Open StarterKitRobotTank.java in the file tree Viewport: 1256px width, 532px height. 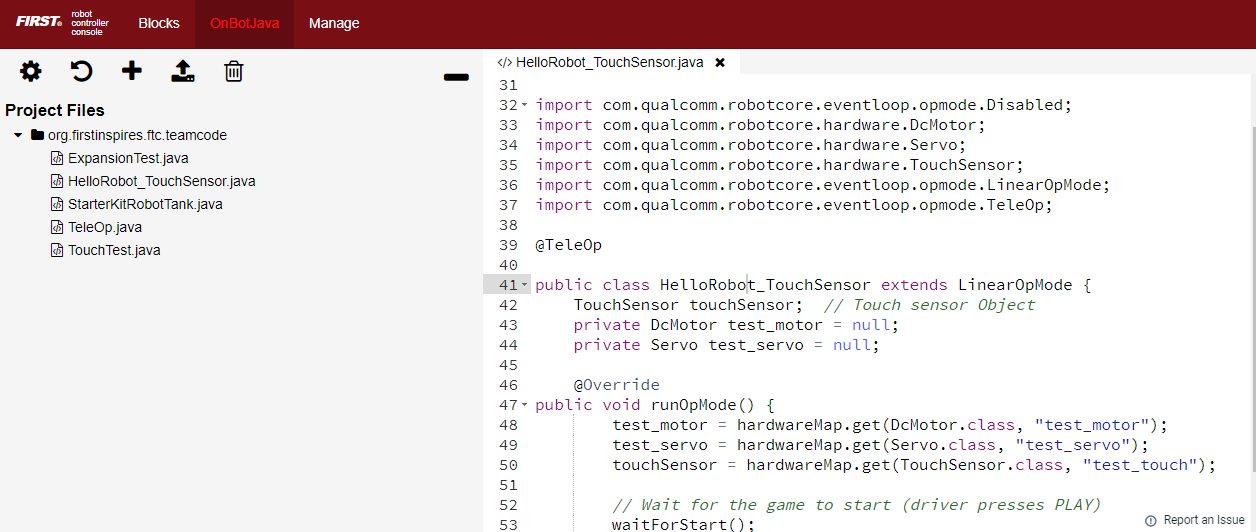point(145,204)
